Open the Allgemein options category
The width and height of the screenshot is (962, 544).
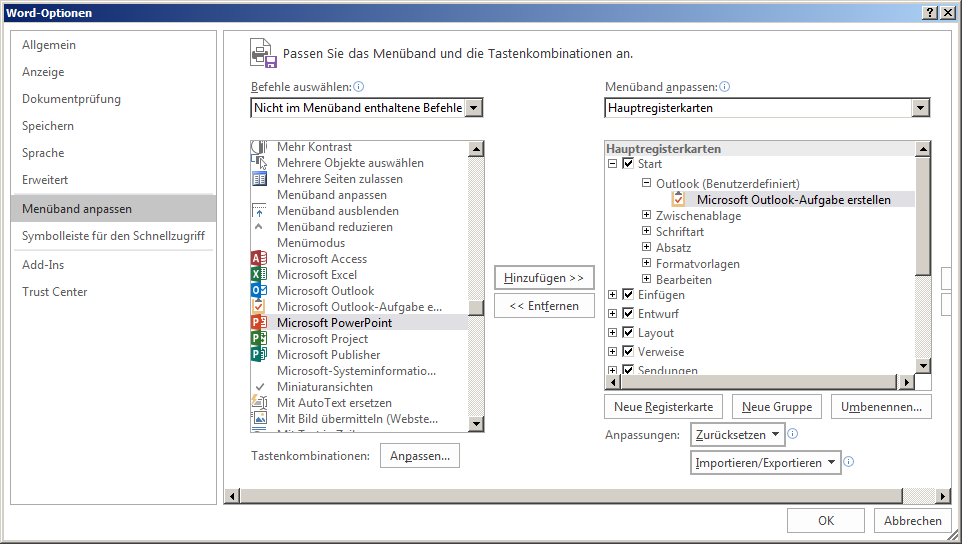pos(114,45)
